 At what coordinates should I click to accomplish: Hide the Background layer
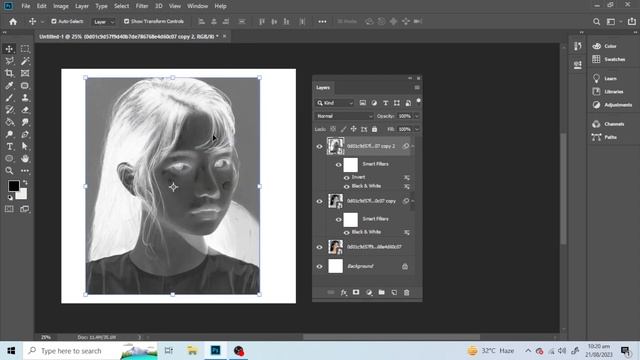point(320,267)
